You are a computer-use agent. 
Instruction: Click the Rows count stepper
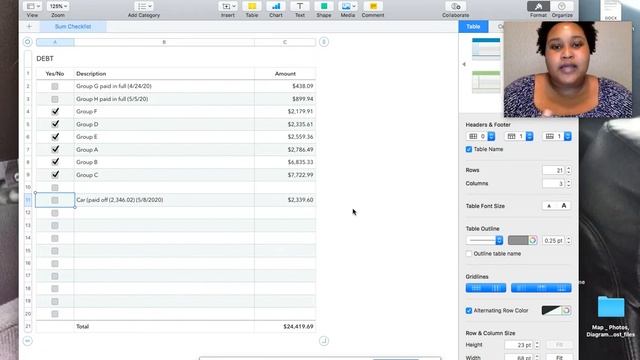pos(569,170)
